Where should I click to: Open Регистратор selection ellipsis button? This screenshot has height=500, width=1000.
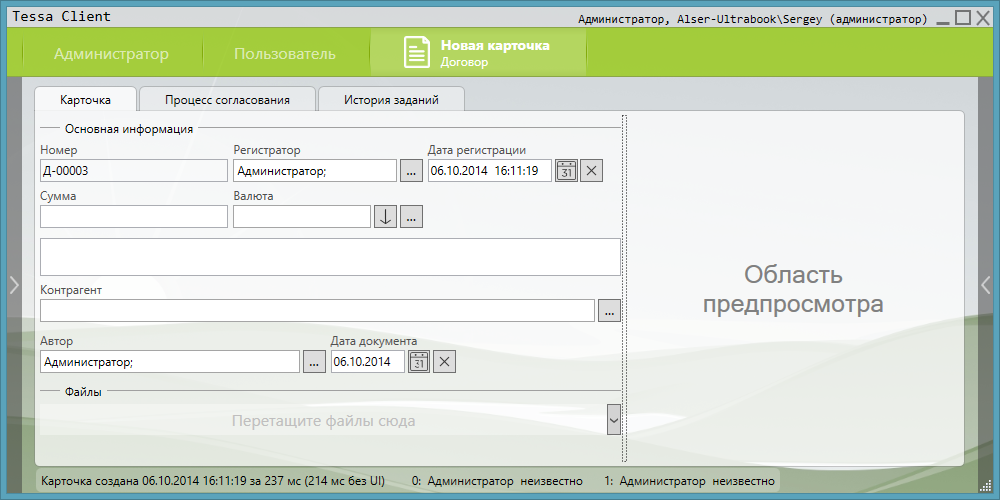pos(411,171)
